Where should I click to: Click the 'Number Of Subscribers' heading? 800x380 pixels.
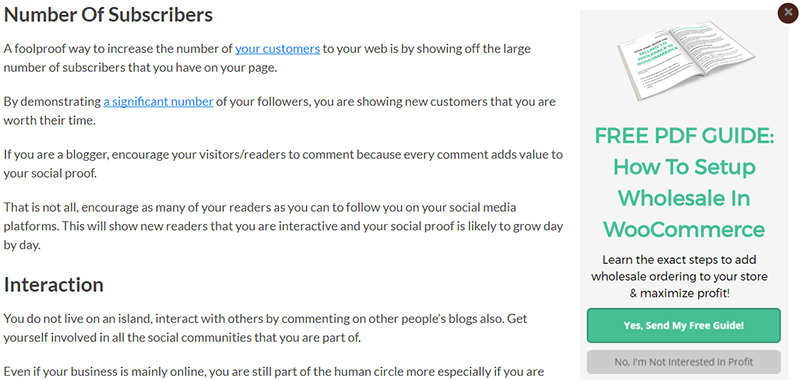[108, 14]
